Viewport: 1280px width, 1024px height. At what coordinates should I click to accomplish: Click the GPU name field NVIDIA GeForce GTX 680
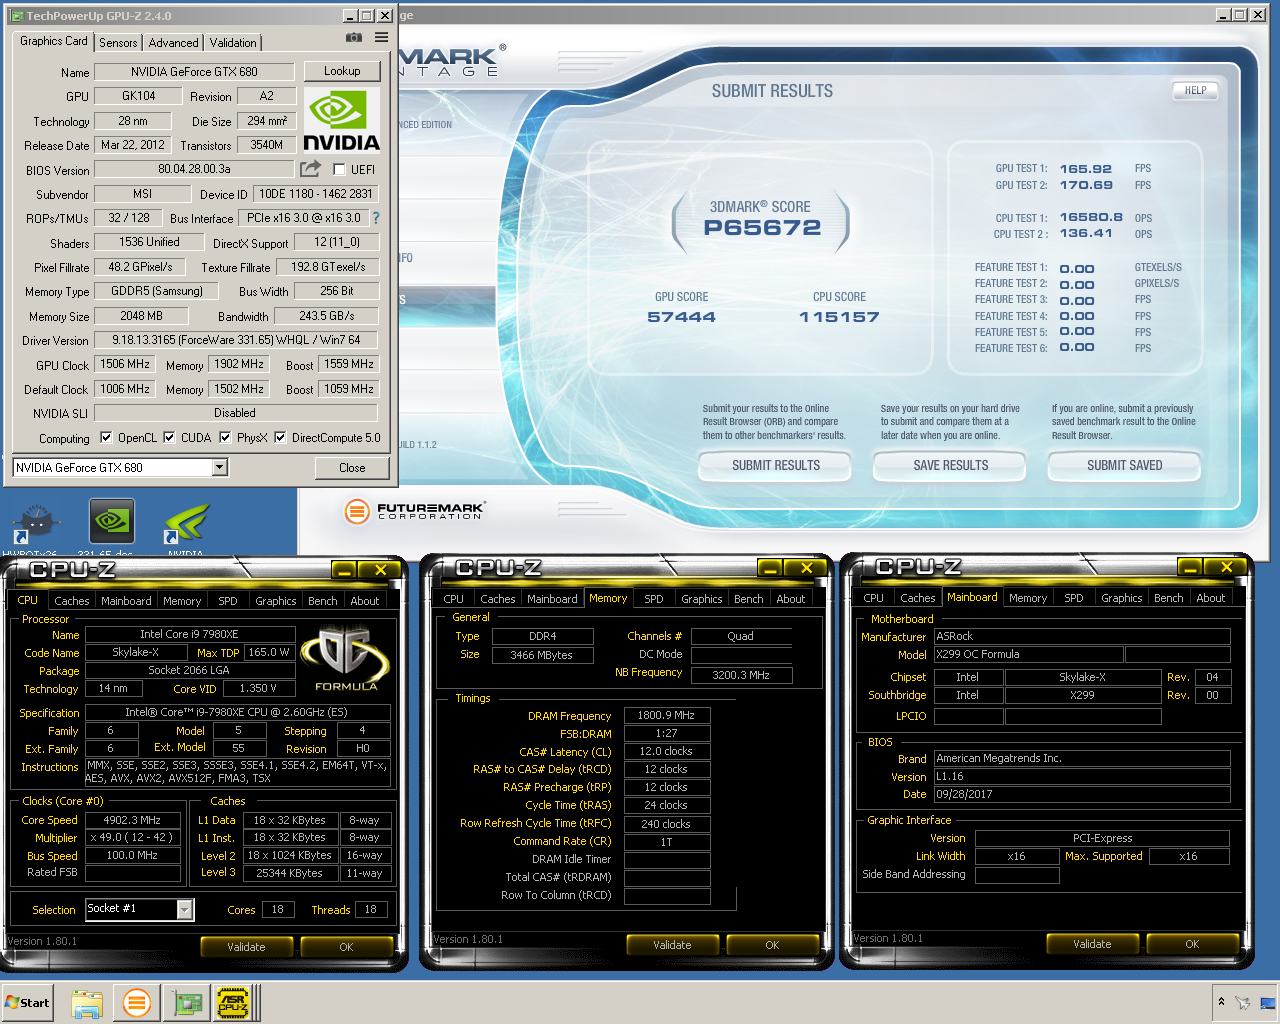pos(194,72)
